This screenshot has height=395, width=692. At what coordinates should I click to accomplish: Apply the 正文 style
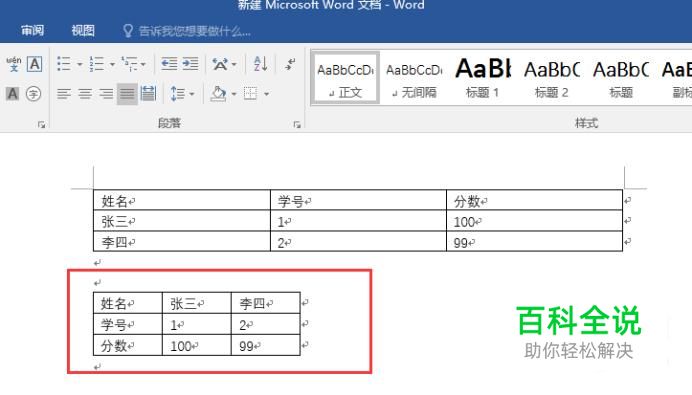346,79
